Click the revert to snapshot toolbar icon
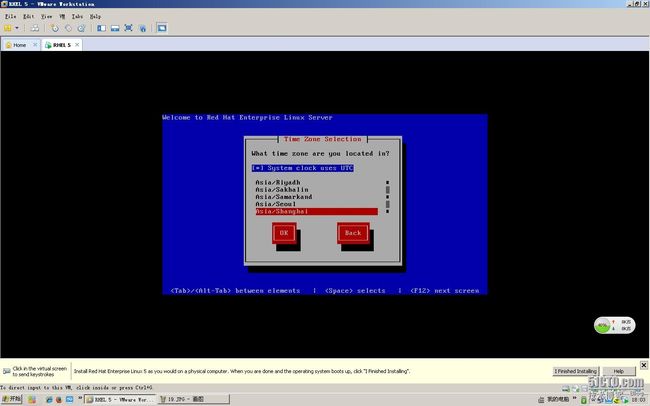This screenshot has width=650, height=406. tap(68, 28)
